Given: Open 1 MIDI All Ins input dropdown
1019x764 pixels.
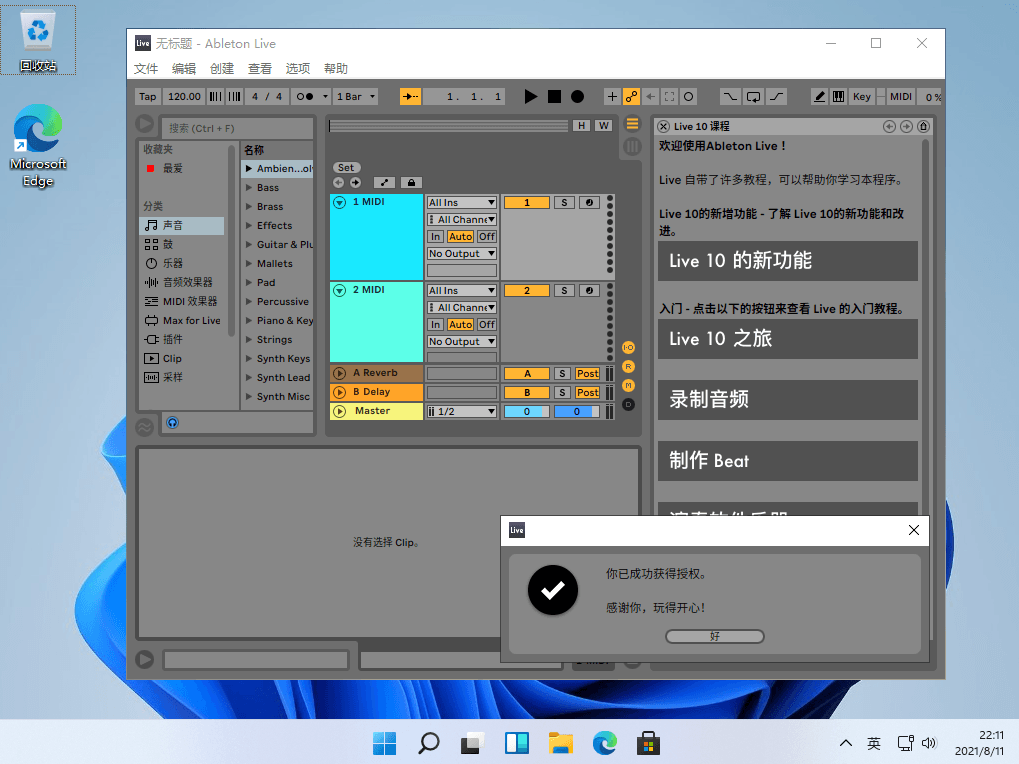Looking at the screenshot, I should pos(462,203).
